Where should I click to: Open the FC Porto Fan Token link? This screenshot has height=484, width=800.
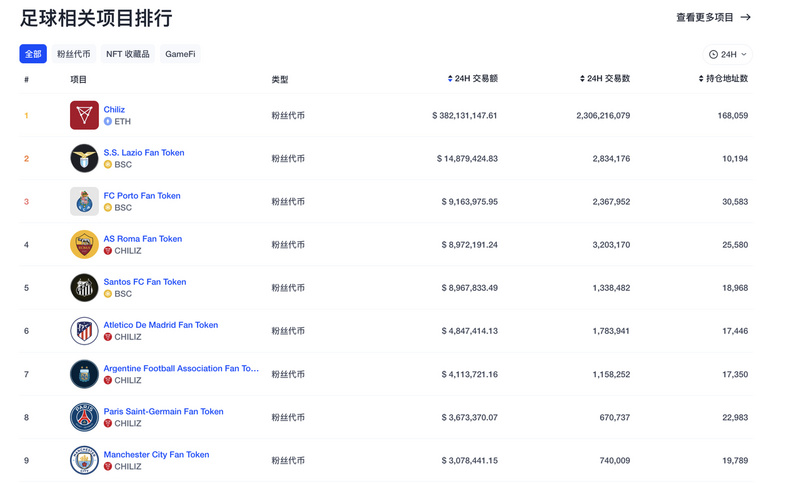click(142, 195)
